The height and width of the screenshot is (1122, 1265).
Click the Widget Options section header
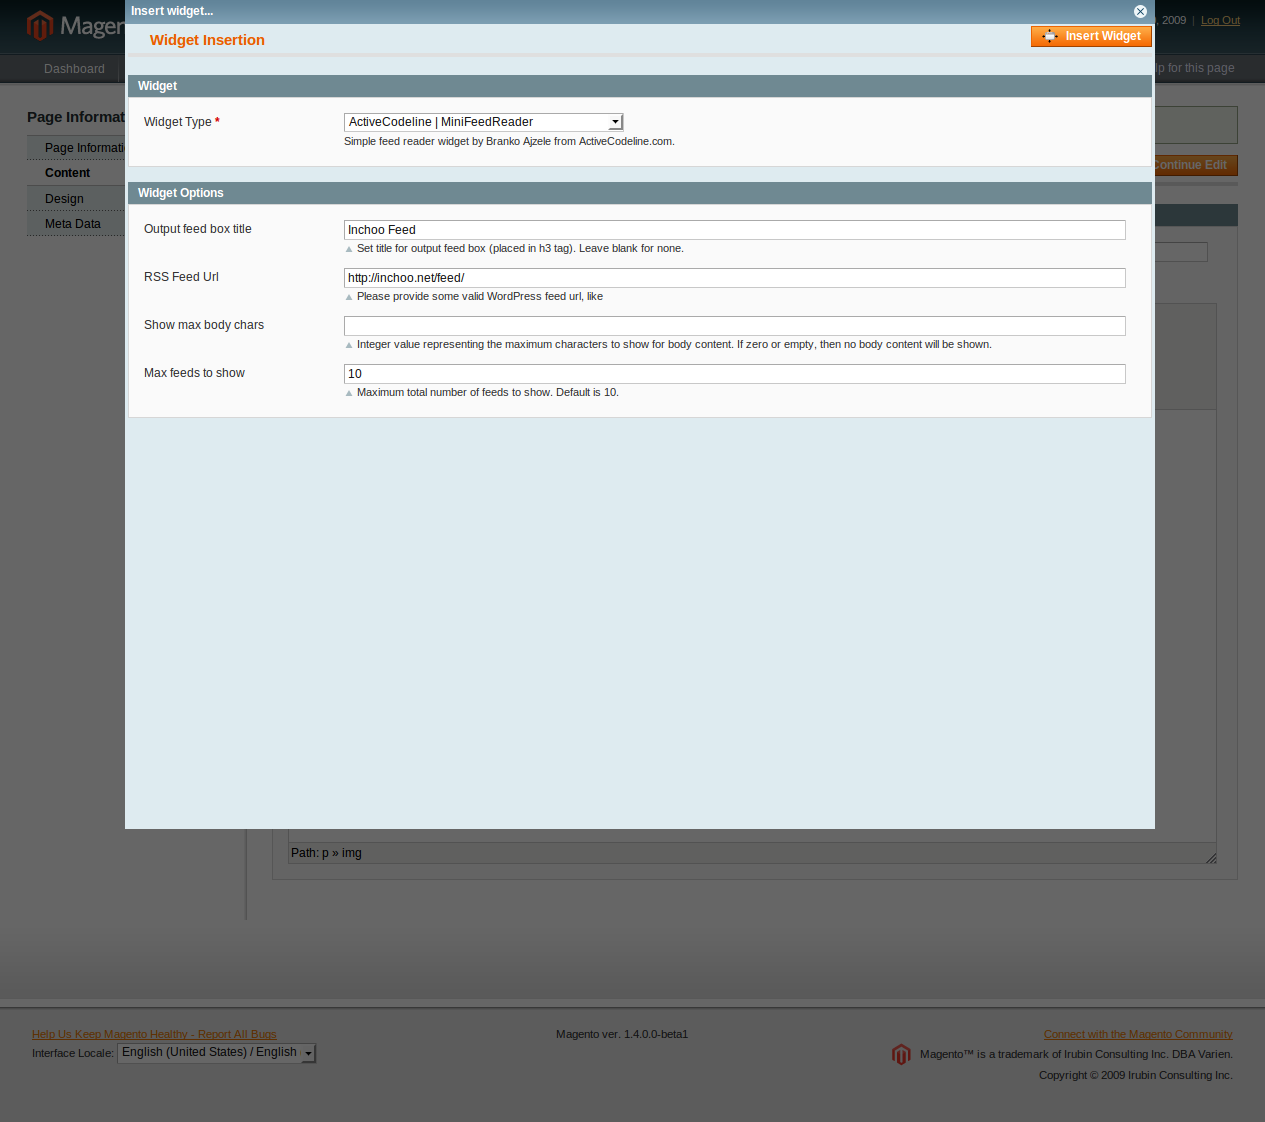(x=640, y=193)
